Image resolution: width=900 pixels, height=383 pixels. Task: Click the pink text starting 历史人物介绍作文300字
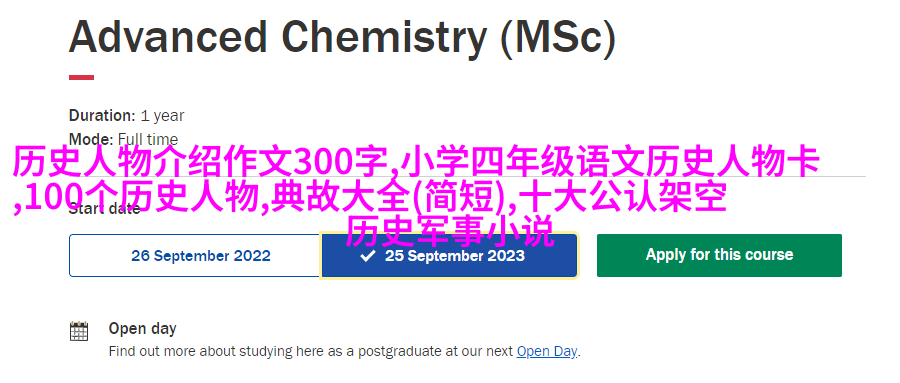(201, 163)
